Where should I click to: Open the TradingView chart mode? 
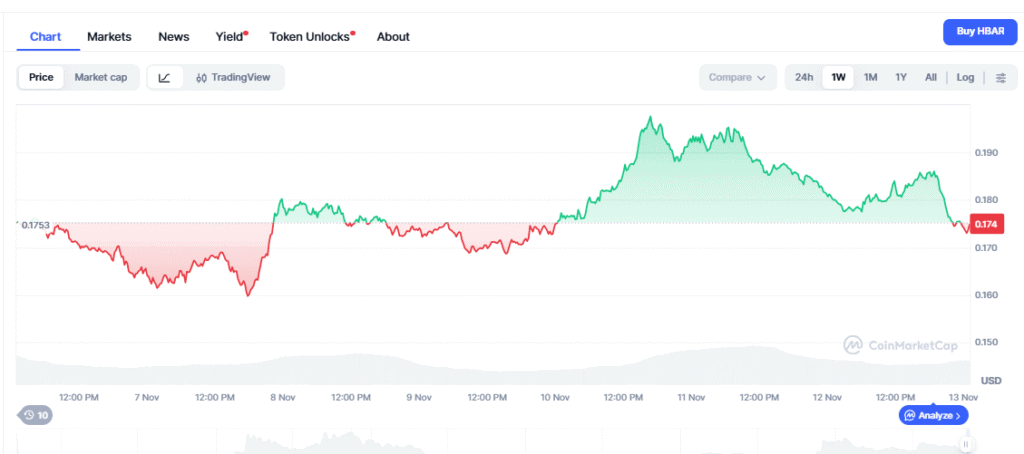[x=233, y=78]
